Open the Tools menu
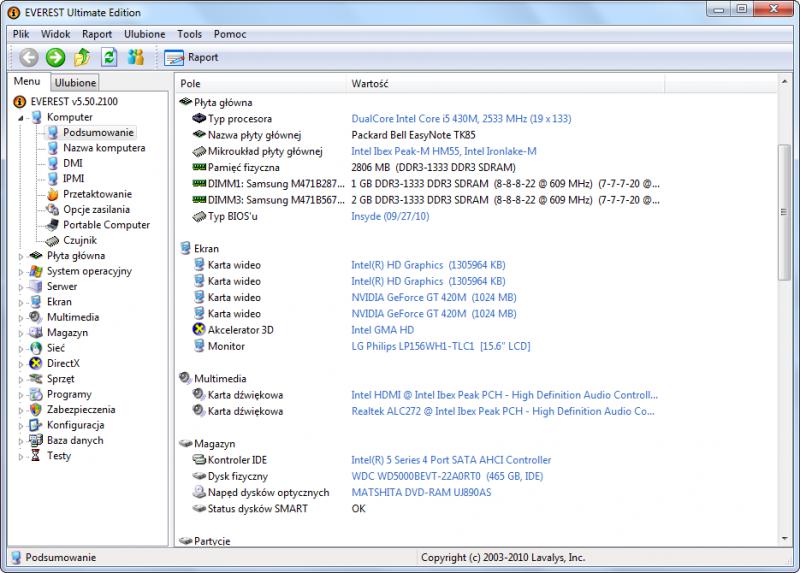Viewport: 800px width, 573px height. [189, 34]
